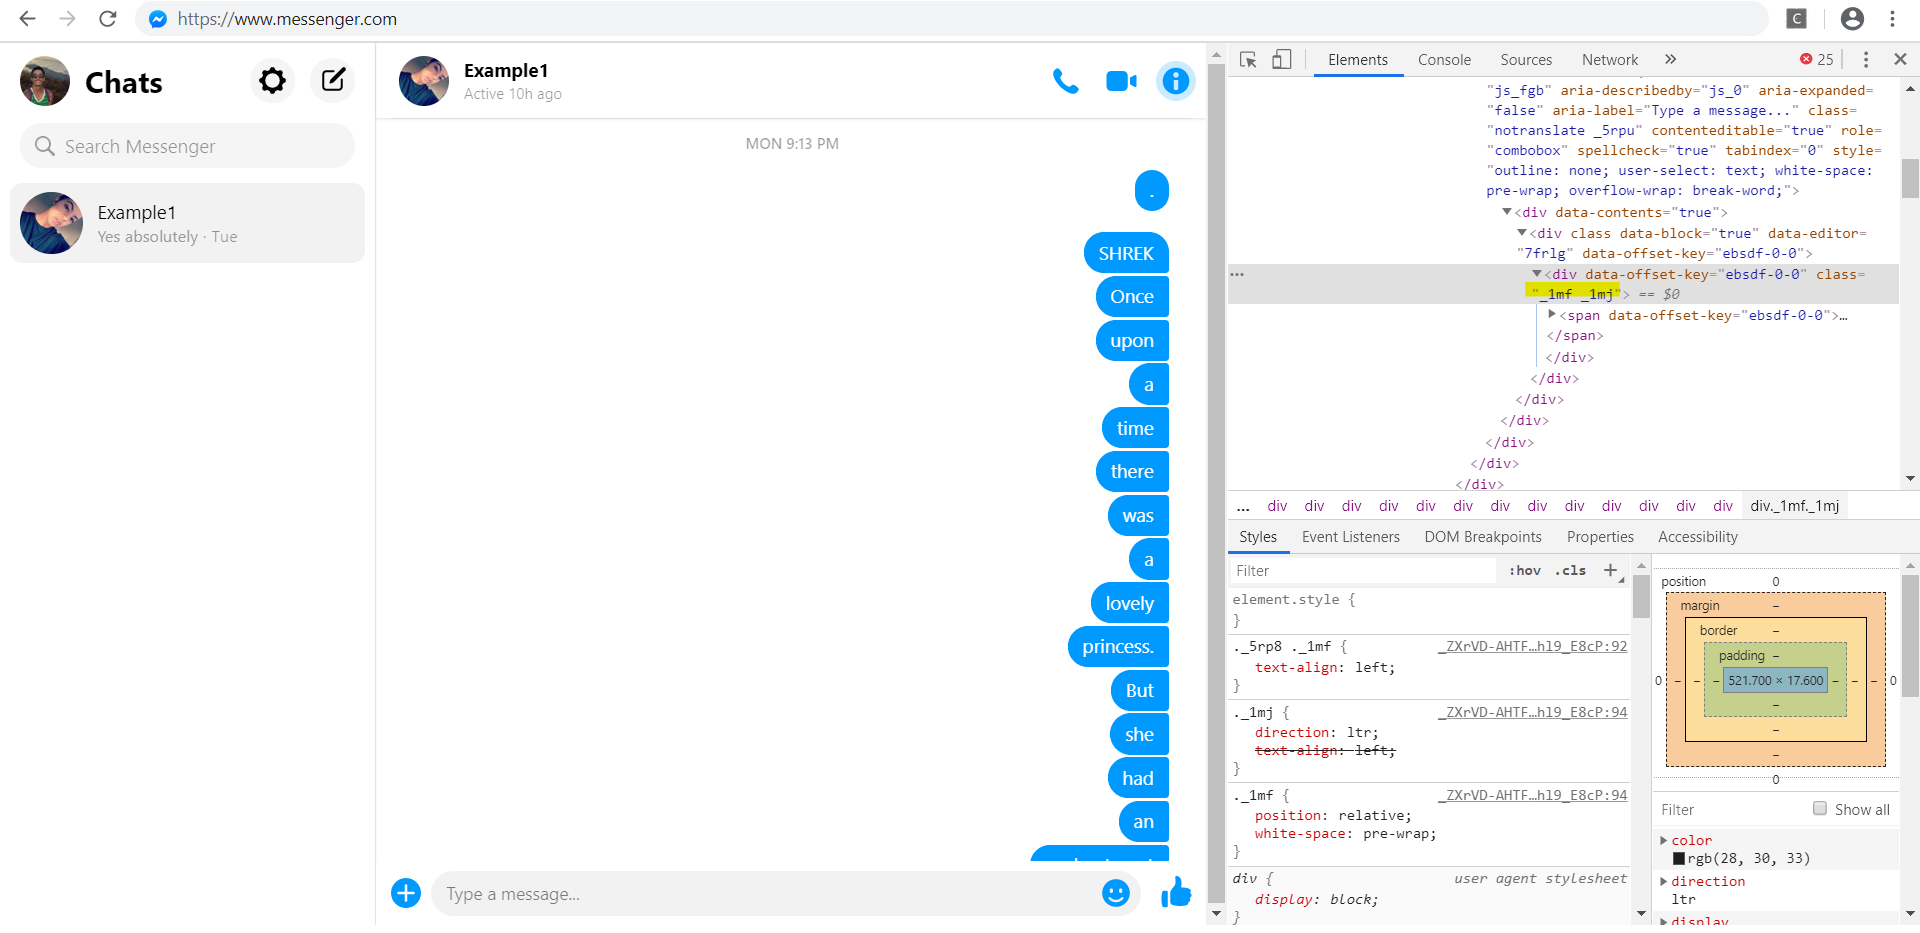The image size is (1920, 933).
Task: Open the Event Listeners tab
Action: click(1350, 537)
